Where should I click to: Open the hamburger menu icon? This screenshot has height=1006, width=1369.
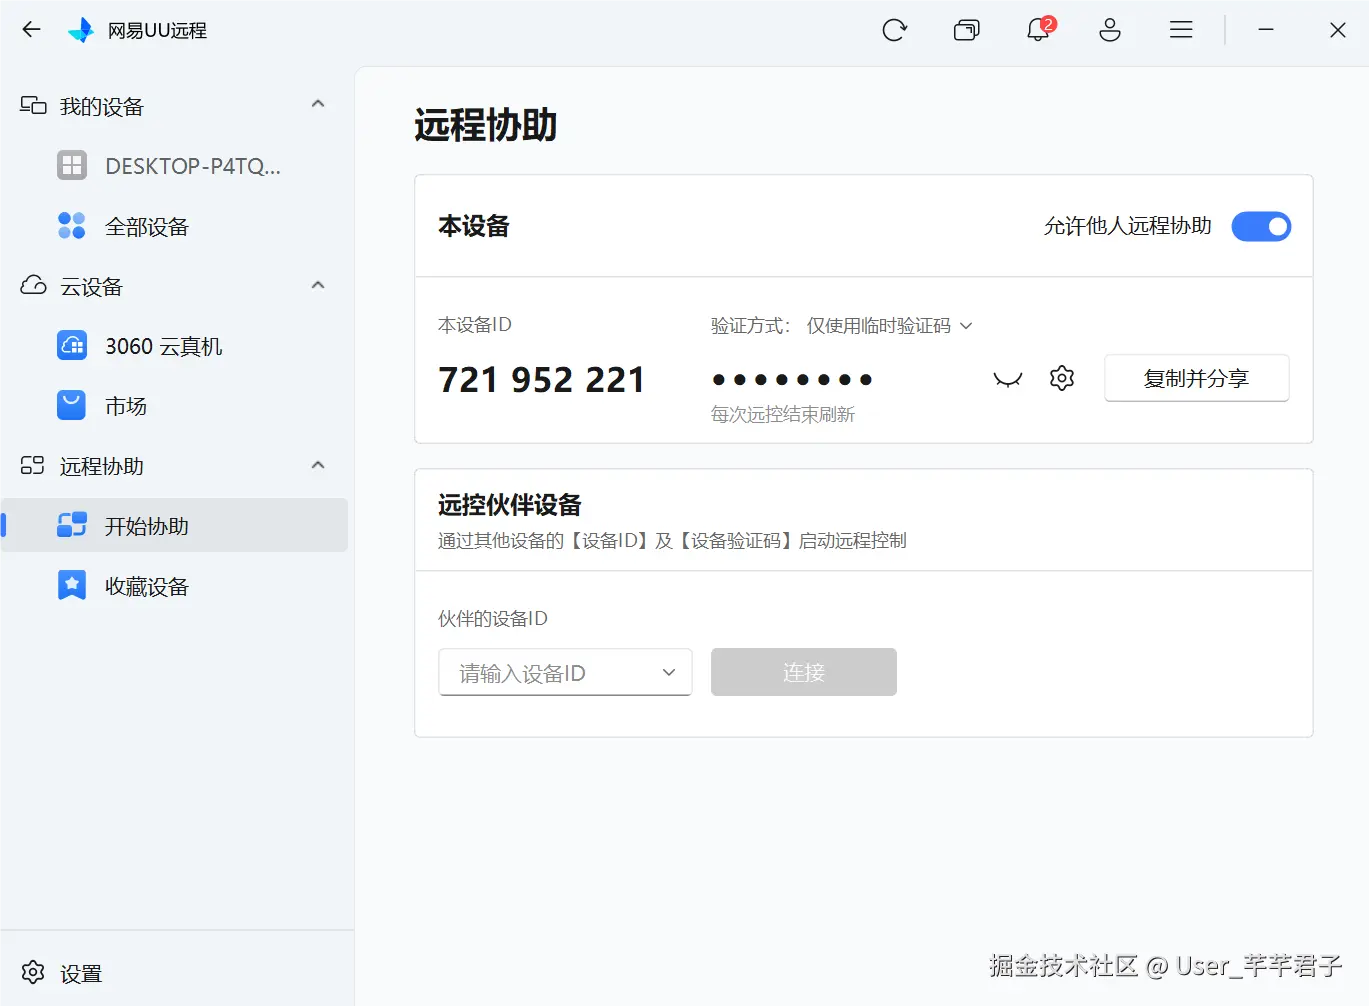pyautogui.click(x=1181, y=30)
